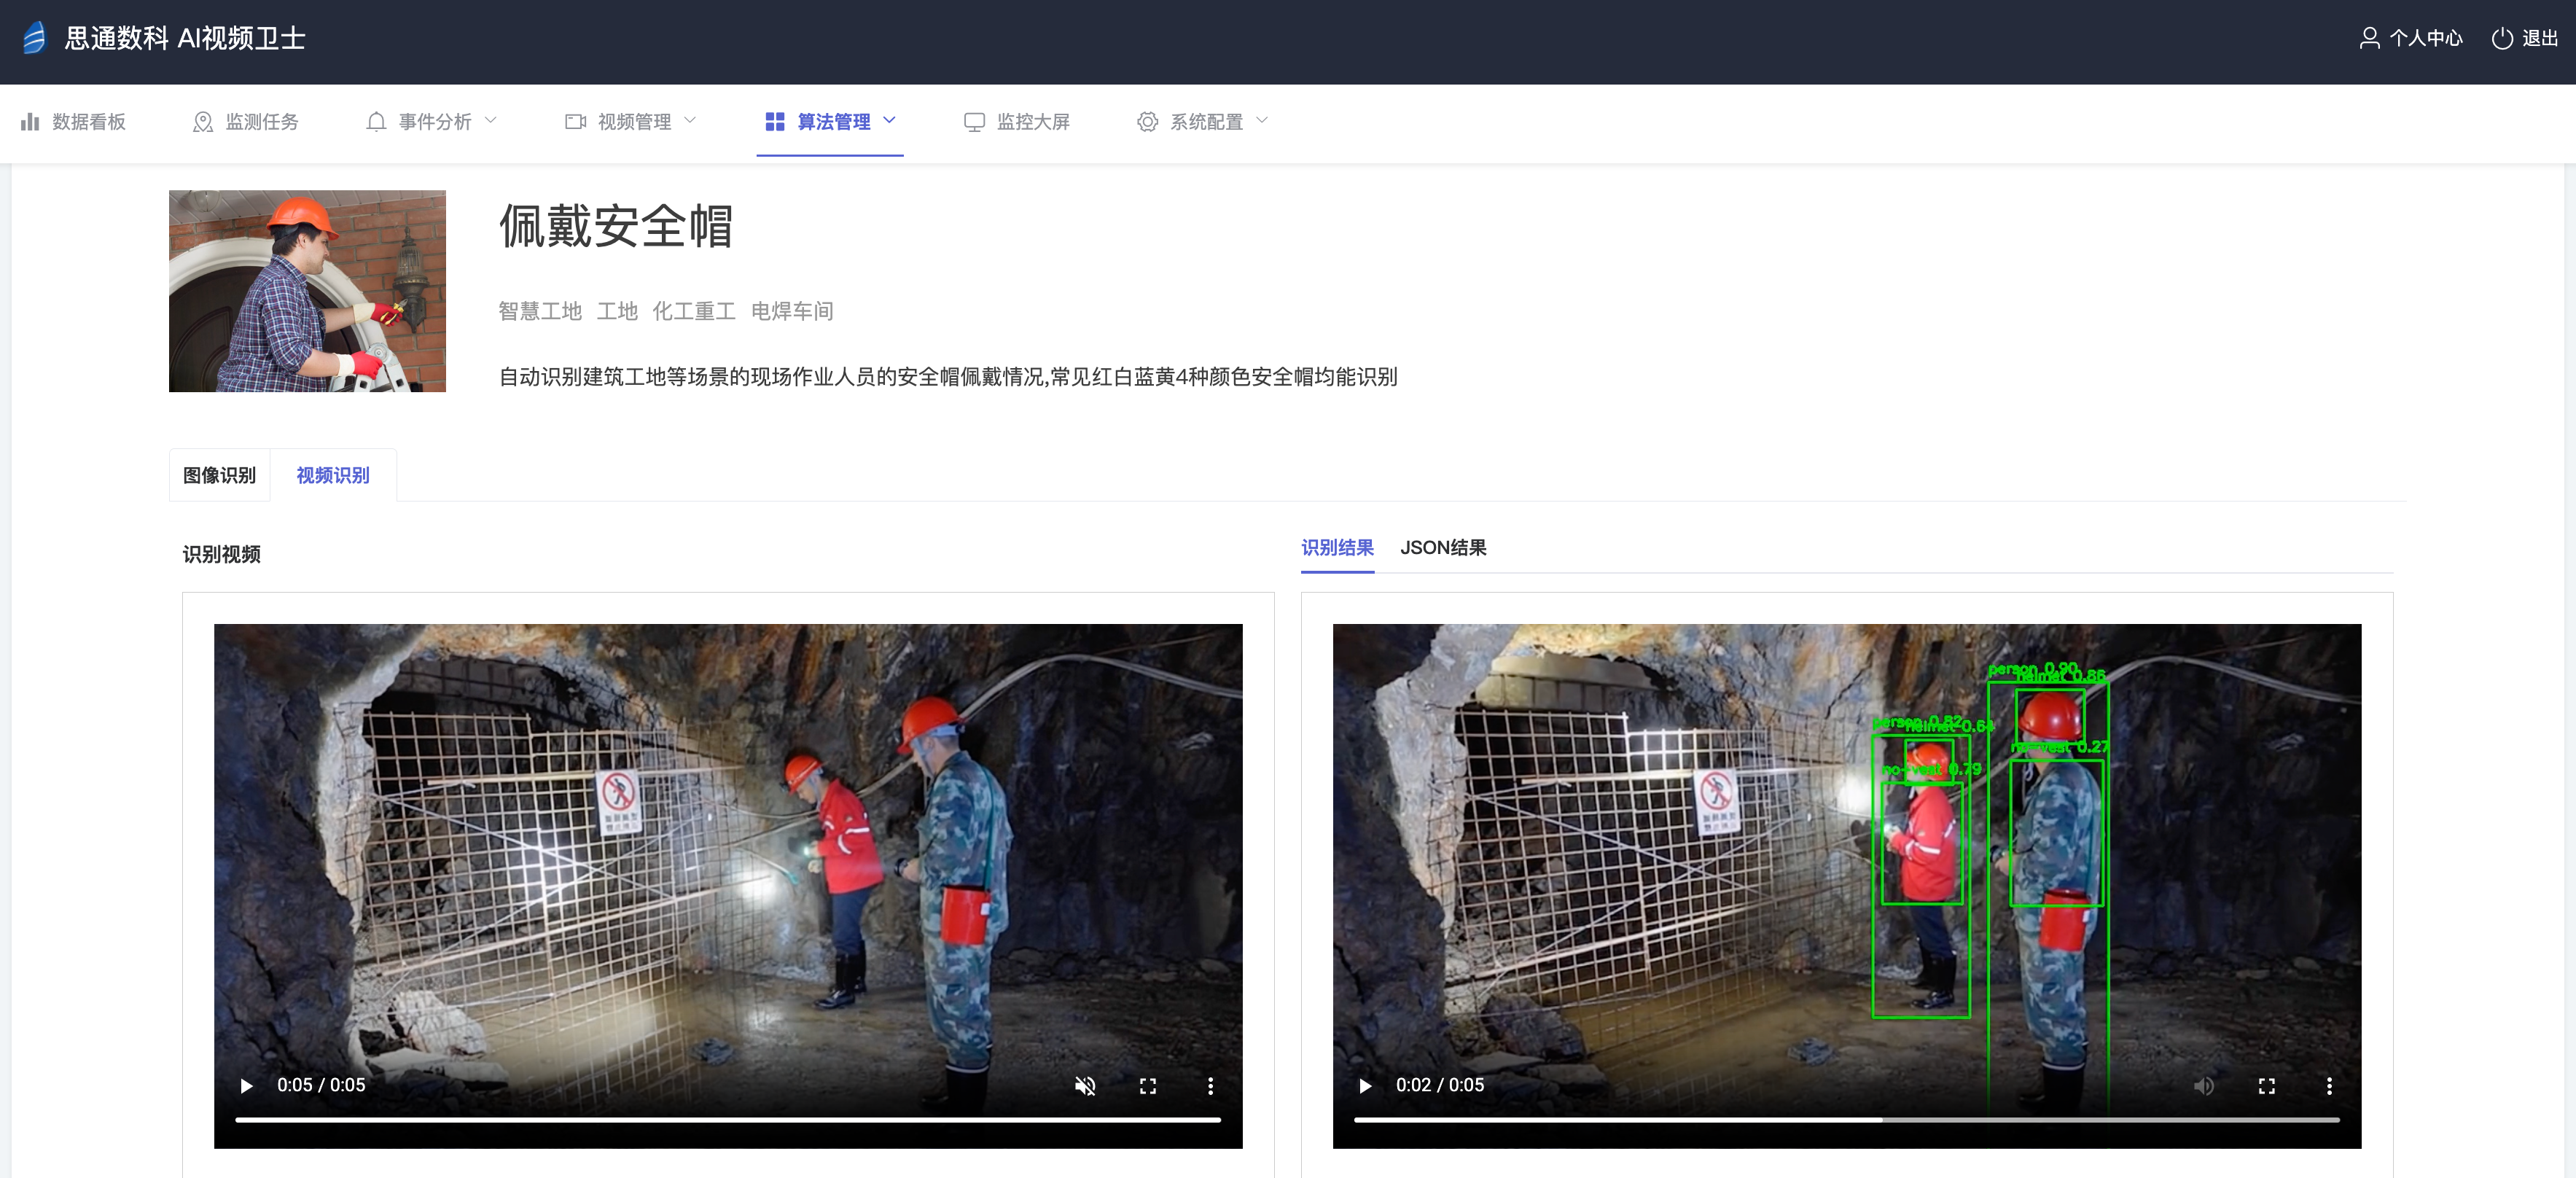The image size is (2576, 1178).
Task: Play the left recognition video
Action: tap(246, 1085)
